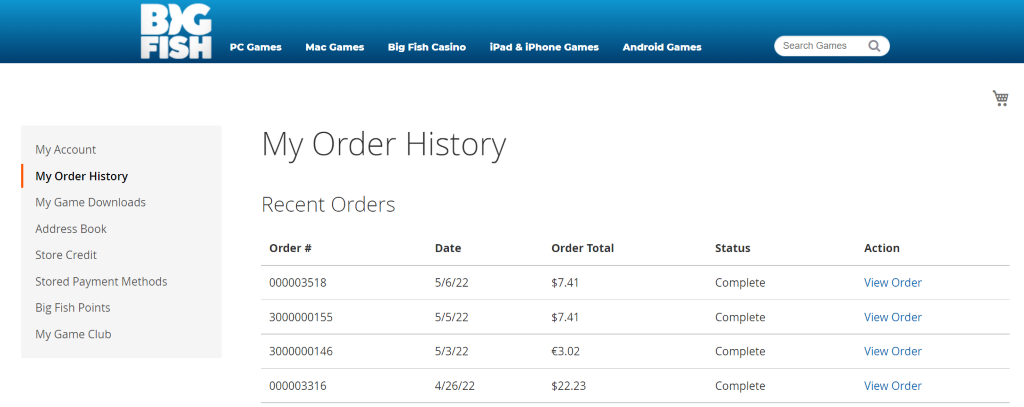Click the Big Fish logo
This screenshot has height=407, width=1024.
click(176, 31)
